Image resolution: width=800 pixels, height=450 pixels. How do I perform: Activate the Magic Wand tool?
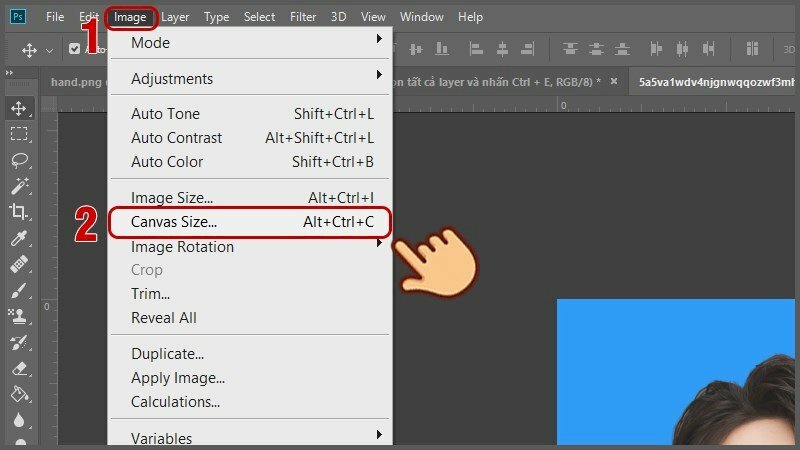18,186
